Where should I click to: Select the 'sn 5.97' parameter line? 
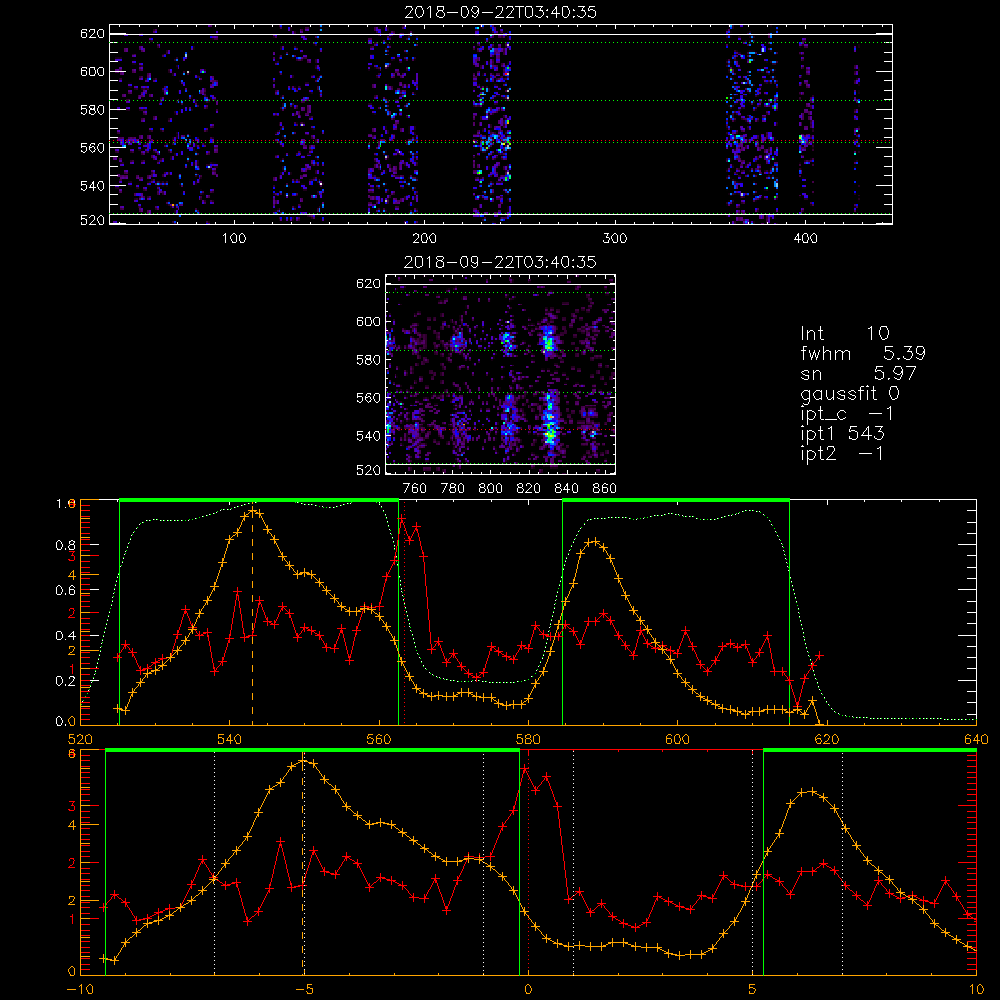(858, 373)
